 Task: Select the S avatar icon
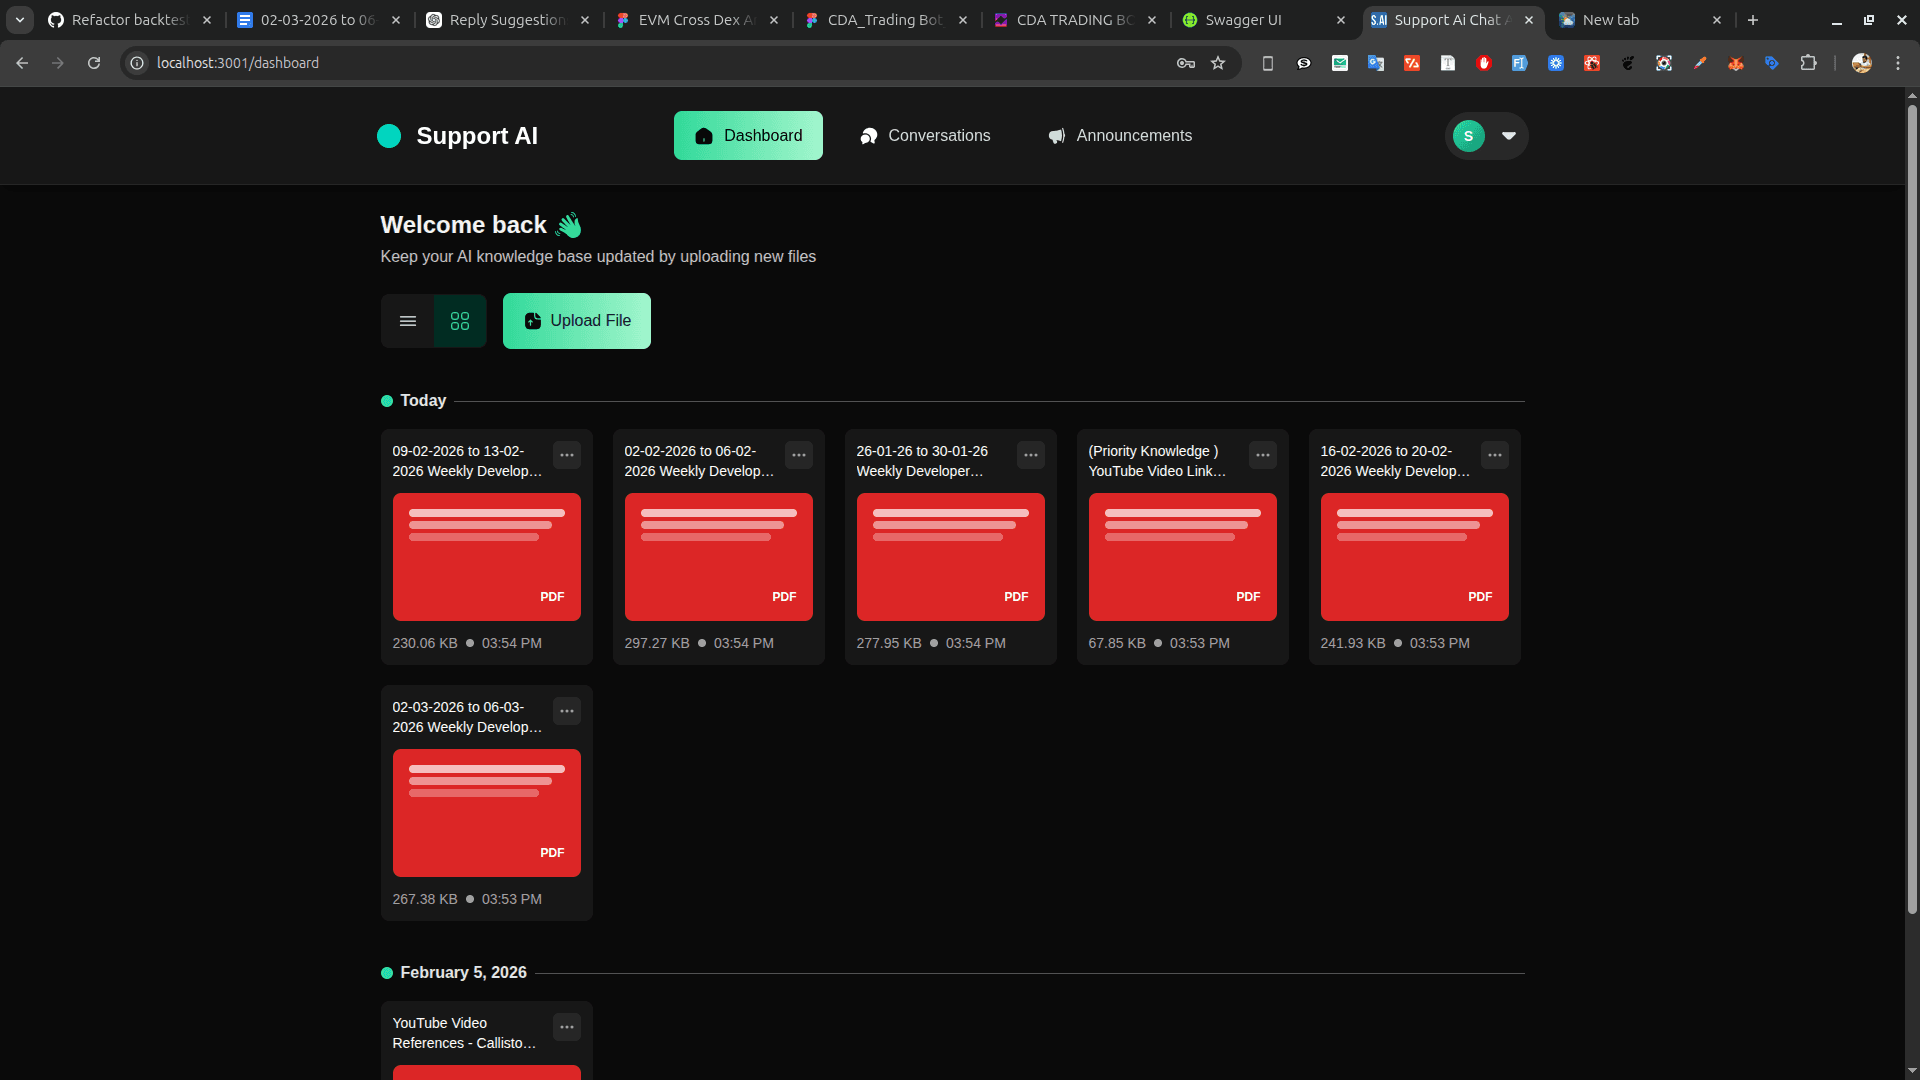coord(1467,135)
